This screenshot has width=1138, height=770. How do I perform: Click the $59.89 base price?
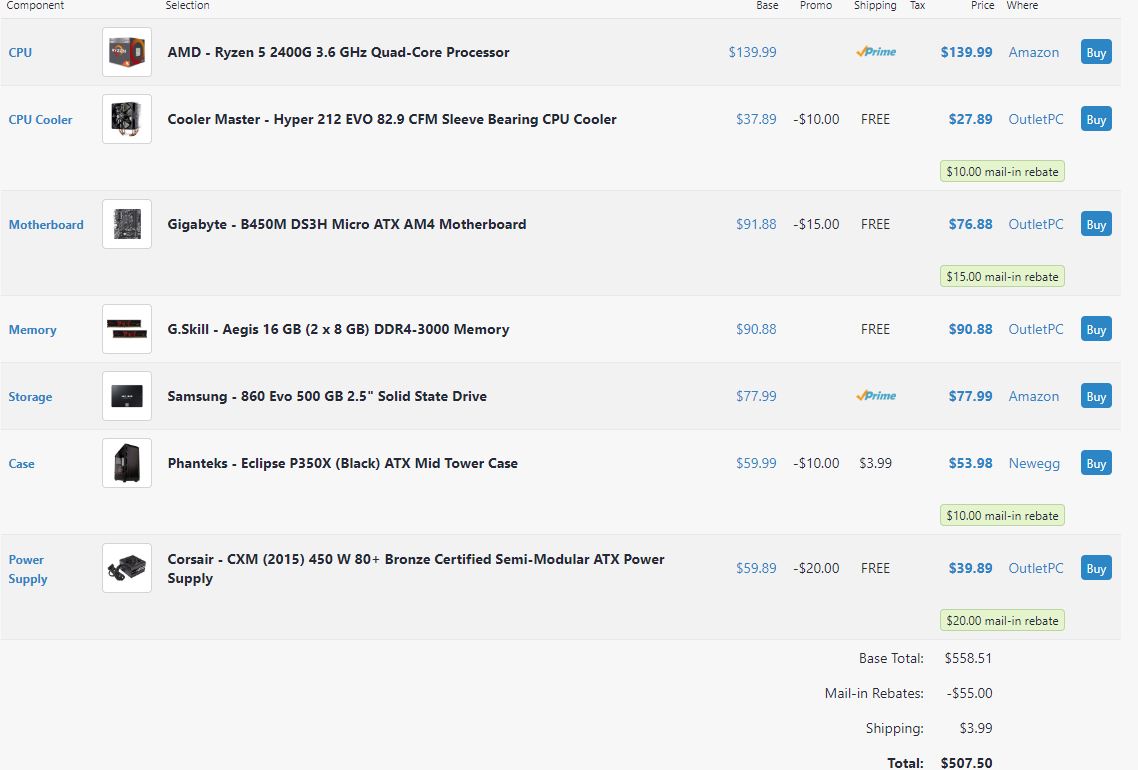click(x=756, y=568)
